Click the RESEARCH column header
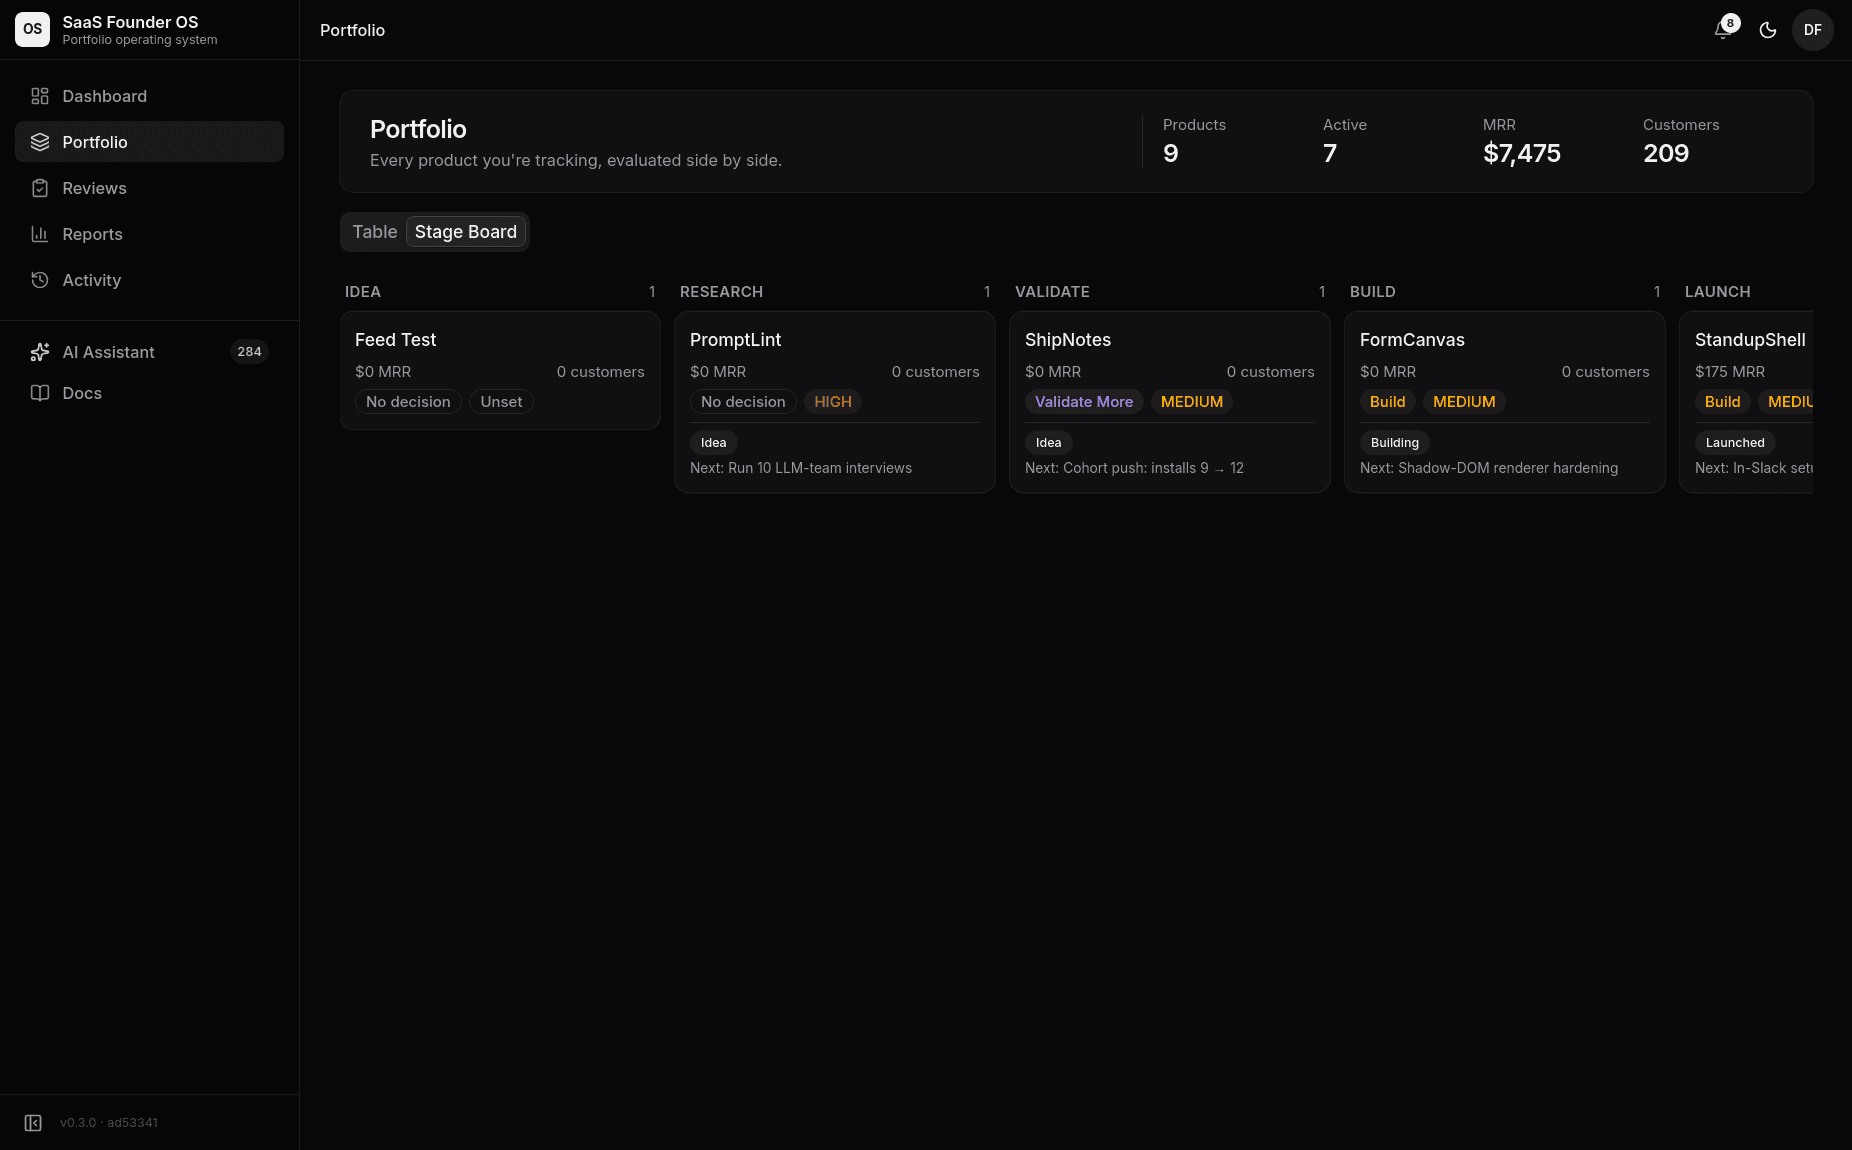The width and height of the screenshot is (1852, 1150). point(721,292)
